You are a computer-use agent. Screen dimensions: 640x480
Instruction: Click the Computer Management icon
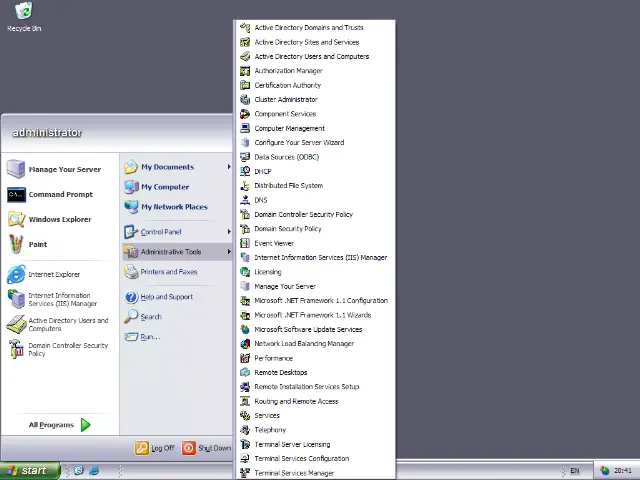[x=245, y=128]
